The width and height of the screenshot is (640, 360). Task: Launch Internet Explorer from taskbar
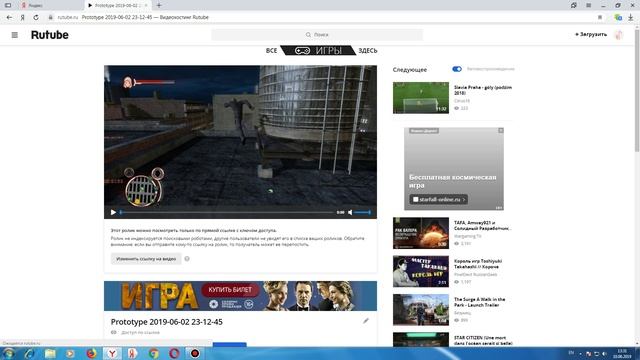point(29,353)
